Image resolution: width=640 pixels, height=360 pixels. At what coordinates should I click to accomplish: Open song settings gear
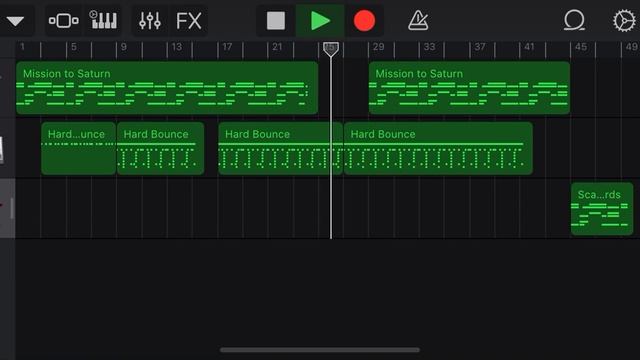[x=624, y=20]
